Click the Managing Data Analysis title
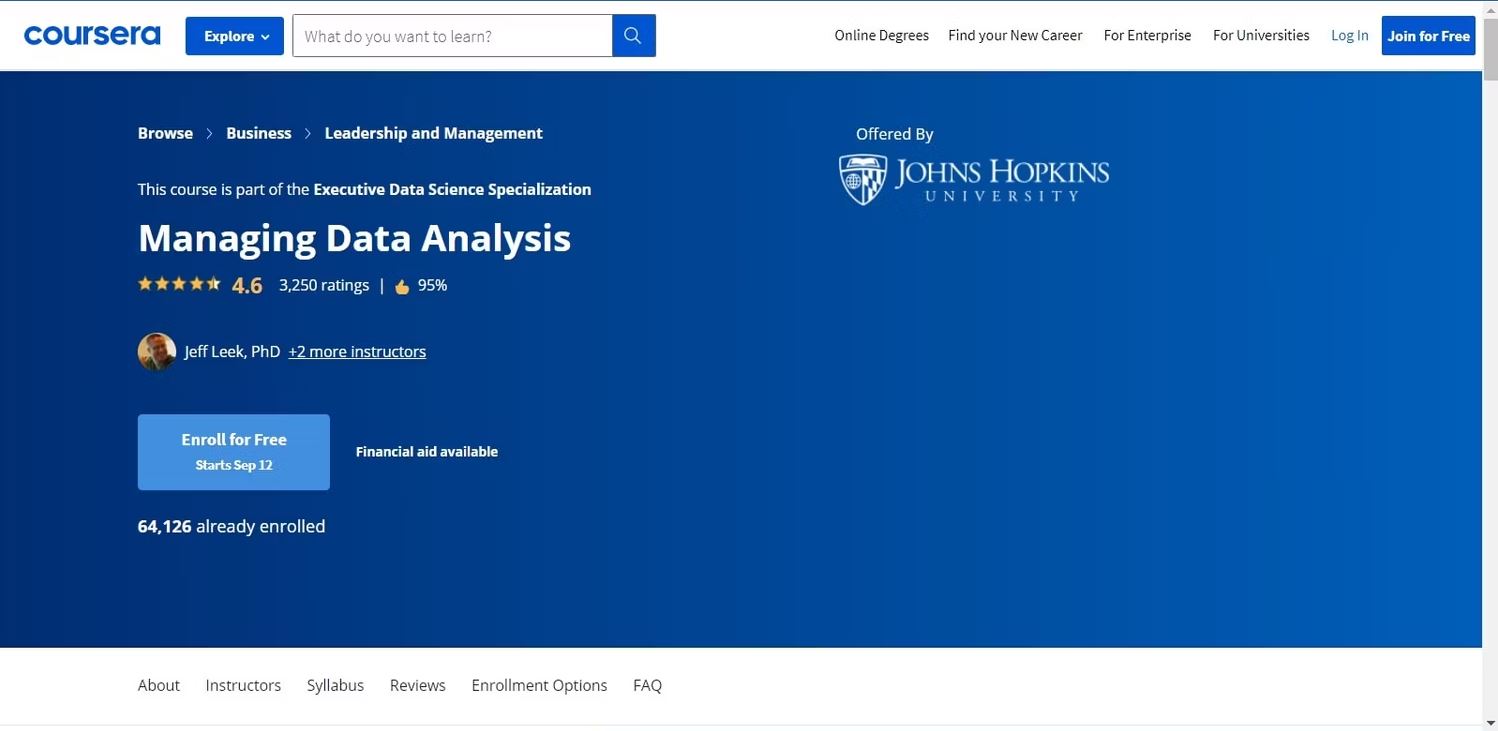The image size is (1498, 731). (354, 238)
